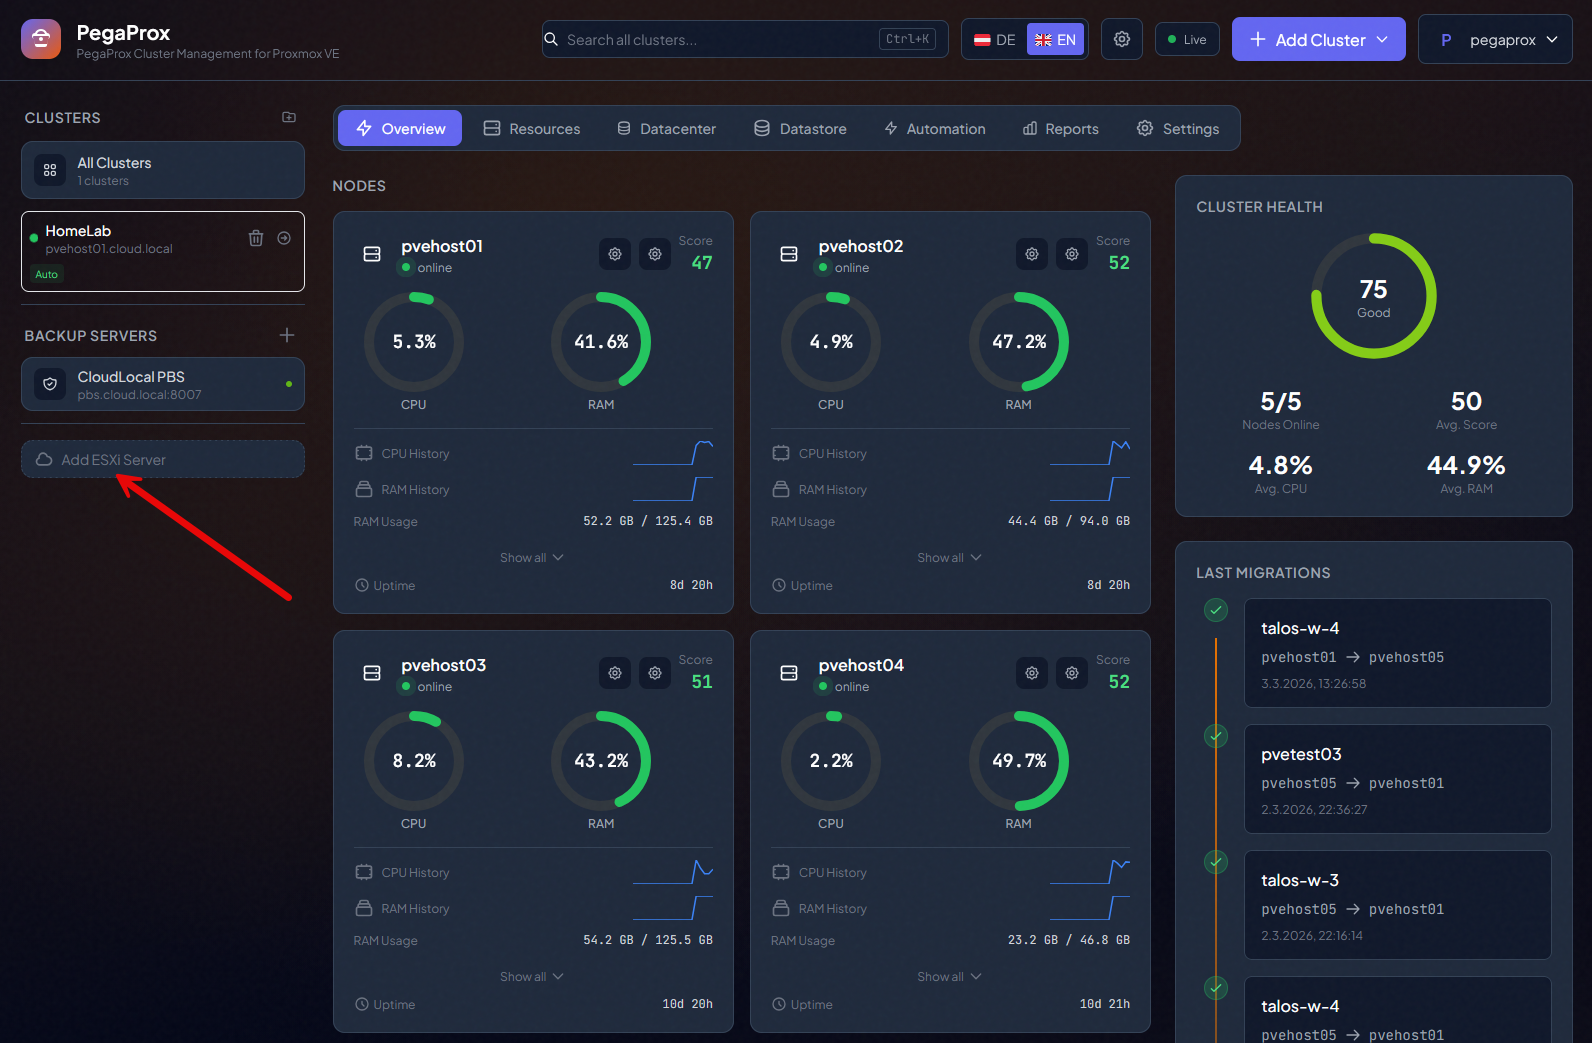
Task: Expand Show all on pvehost01 card
Action: click(532, 557)
